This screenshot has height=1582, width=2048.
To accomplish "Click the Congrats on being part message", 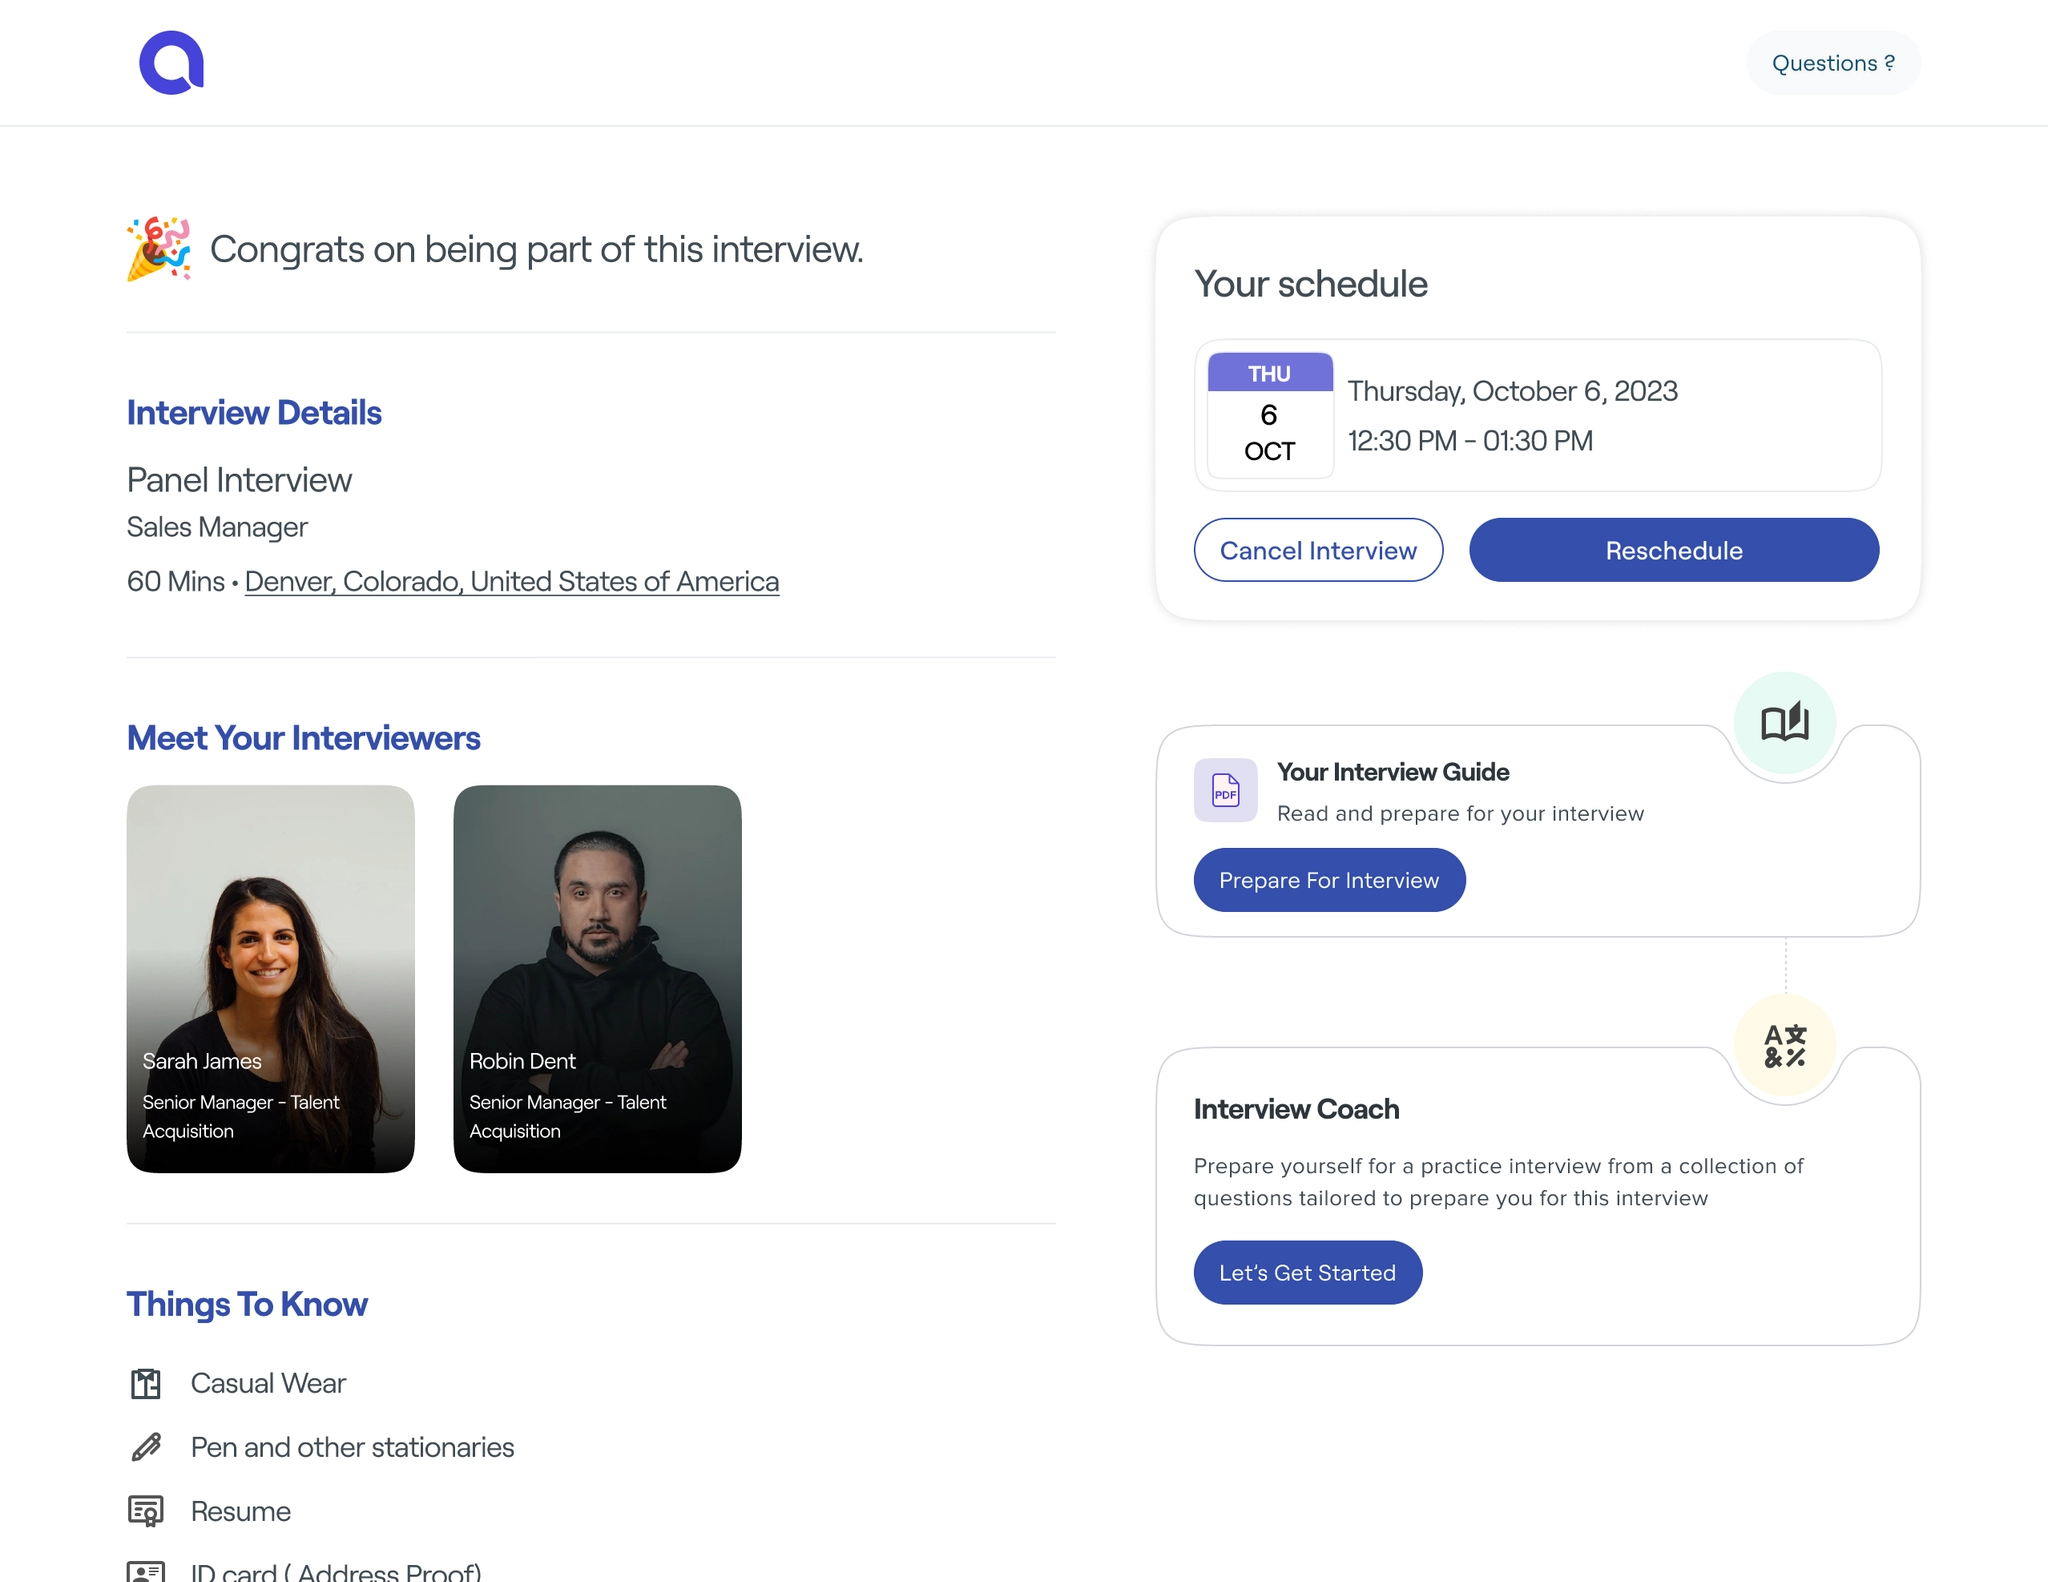I will [537, 249].
